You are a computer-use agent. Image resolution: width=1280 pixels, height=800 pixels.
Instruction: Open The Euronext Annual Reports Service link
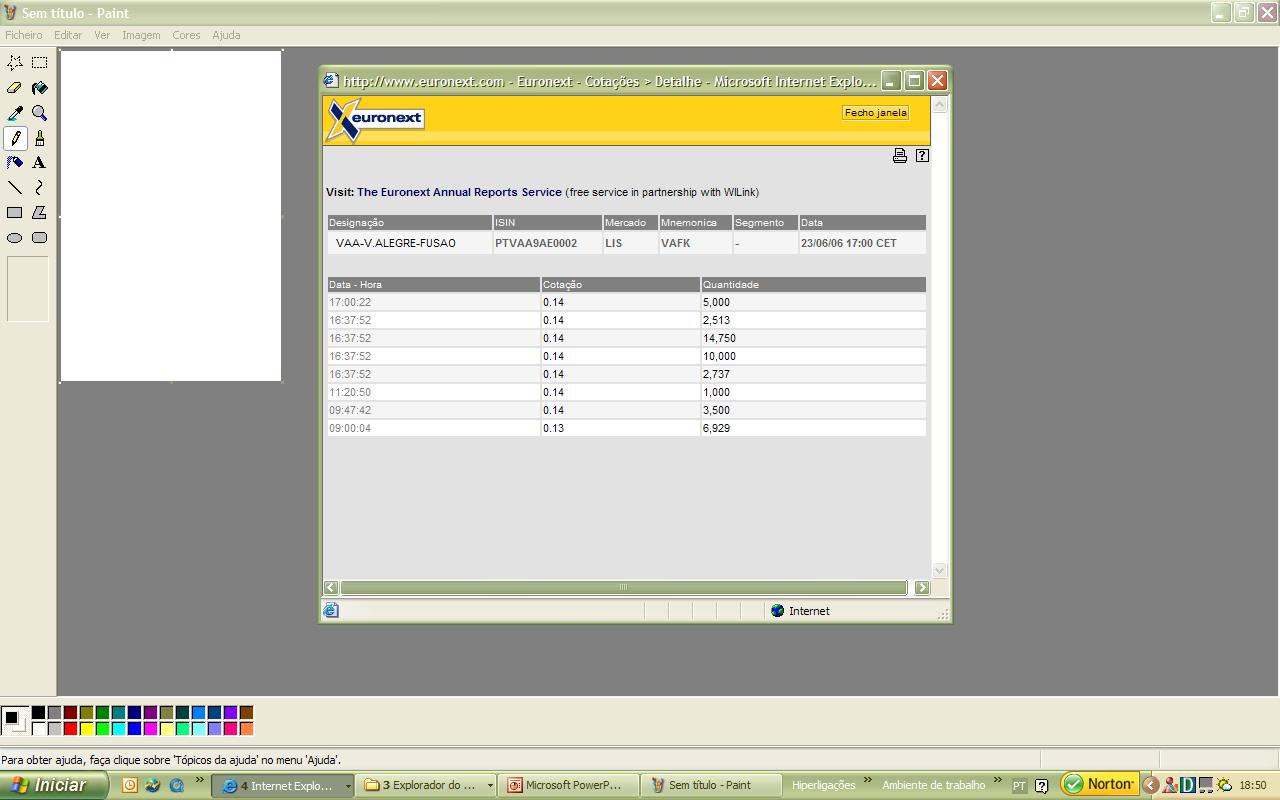pyautogui.click(x=459, y=192)
